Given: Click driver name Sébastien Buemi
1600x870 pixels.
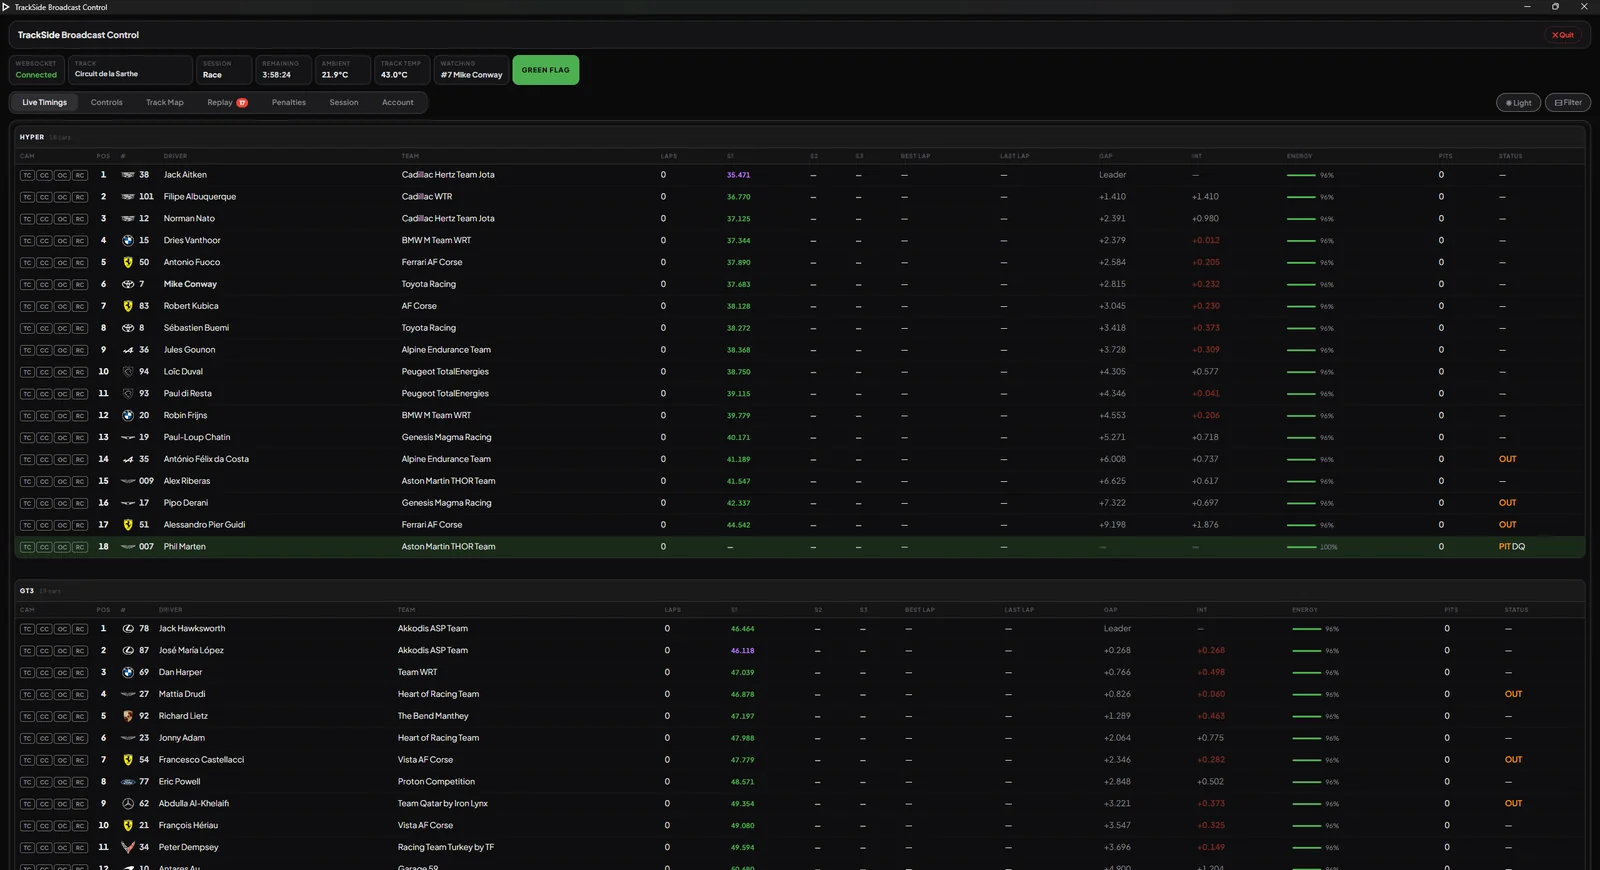Looking at the screenshot, I should 196,328.
